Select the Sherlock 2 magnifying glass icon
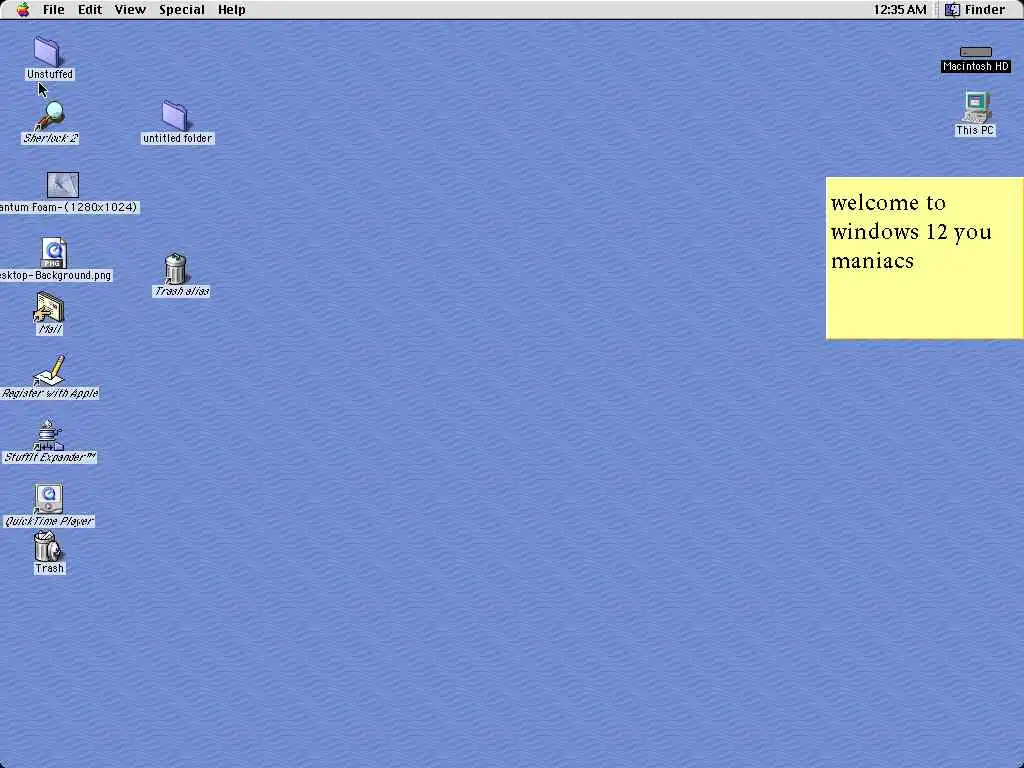 (x=50, y=115)
